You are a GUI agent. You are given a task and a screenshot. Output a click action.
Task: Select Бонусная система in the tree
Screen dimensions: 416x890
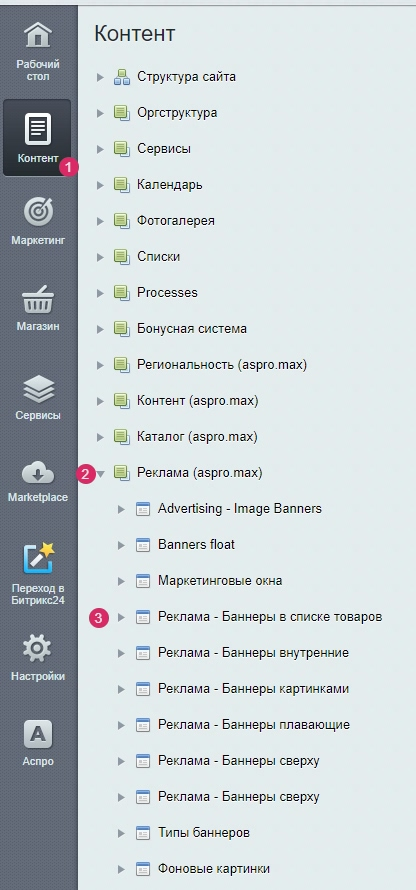tap(192, 329)
